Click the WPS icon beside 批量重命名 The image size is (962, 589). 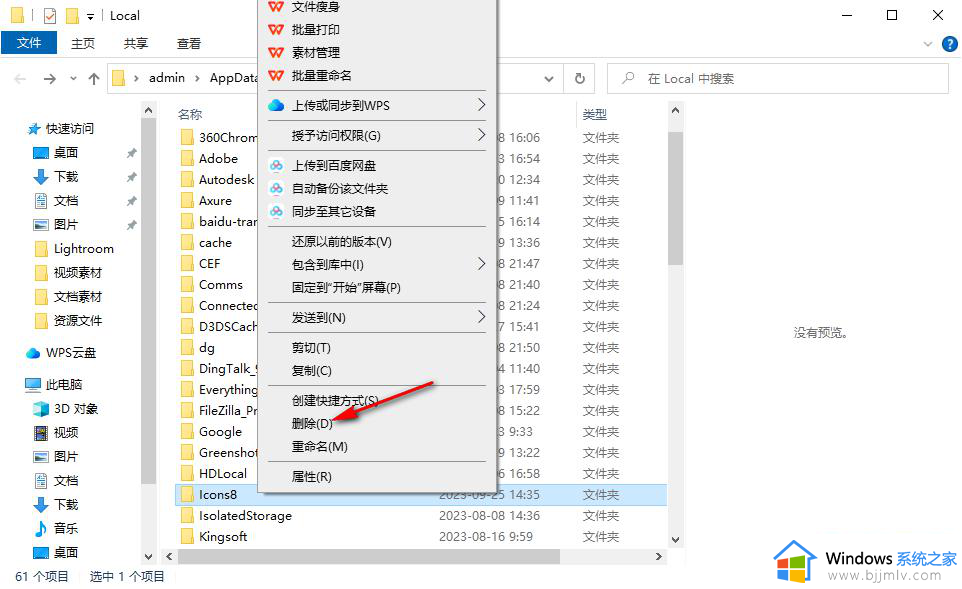276,75
